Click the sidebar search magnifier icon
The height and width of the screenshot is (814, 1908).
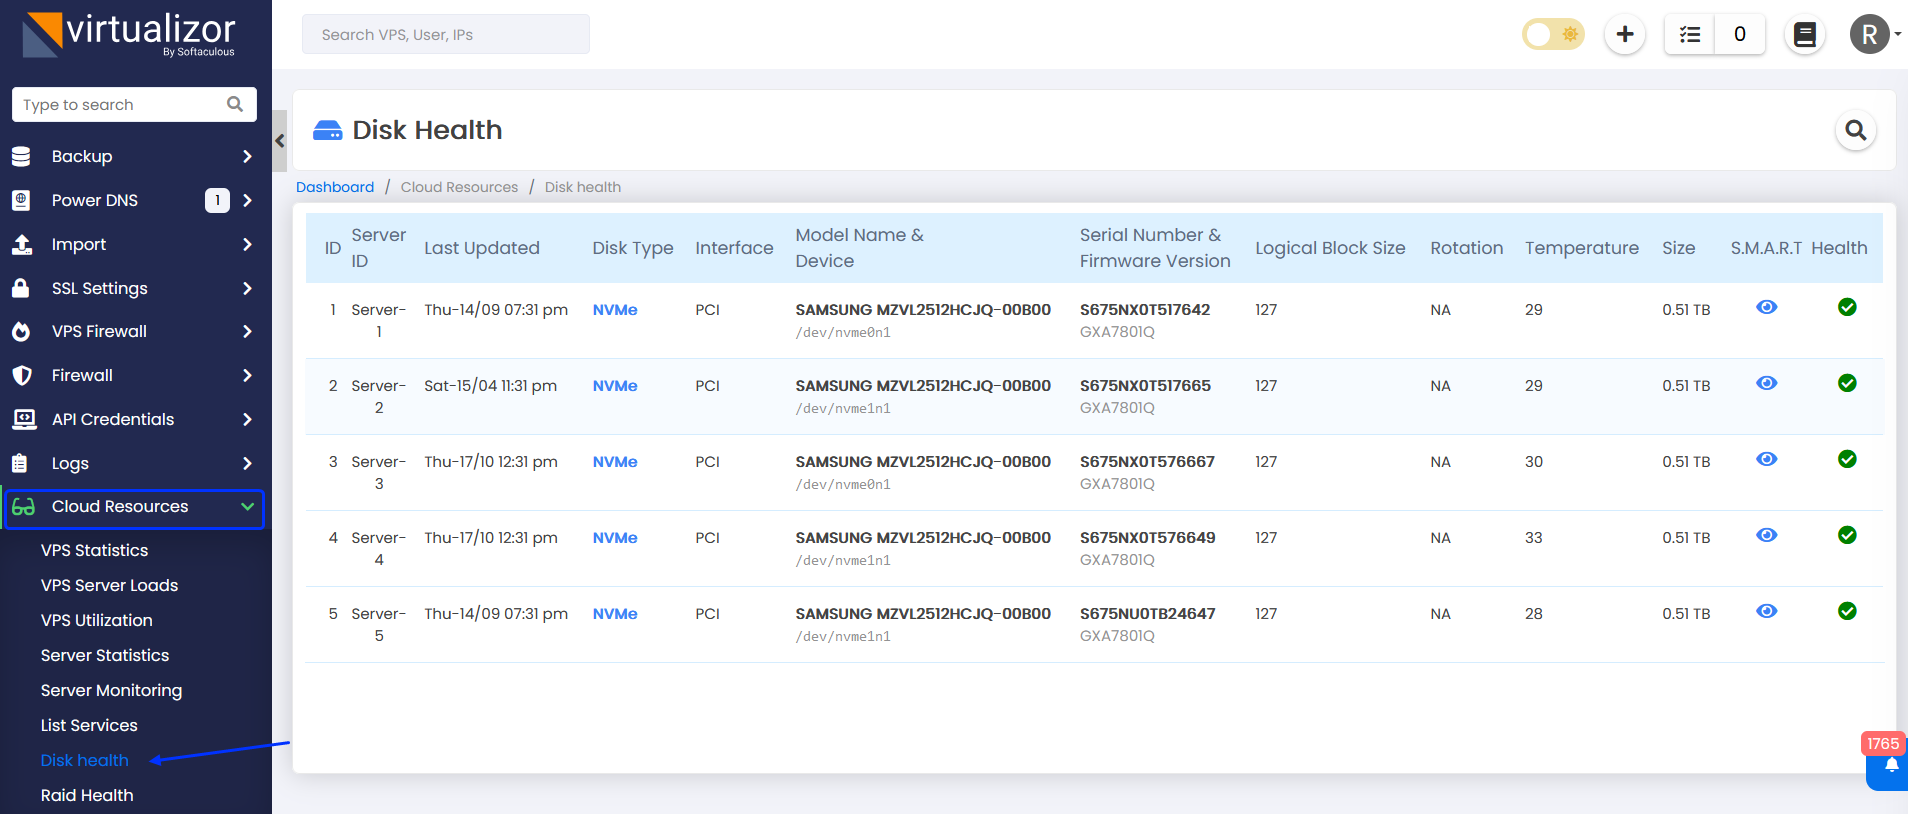[235, 104]
